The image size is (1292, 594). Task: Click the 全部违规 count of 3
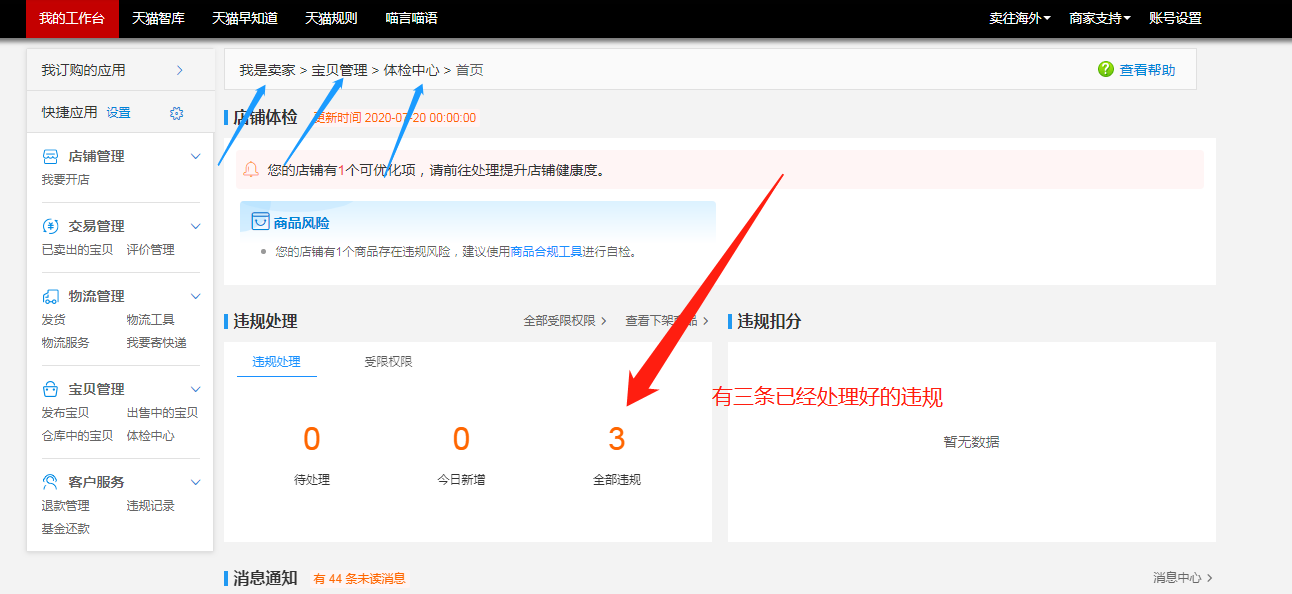pyautogui.click(x=617, y=439)
